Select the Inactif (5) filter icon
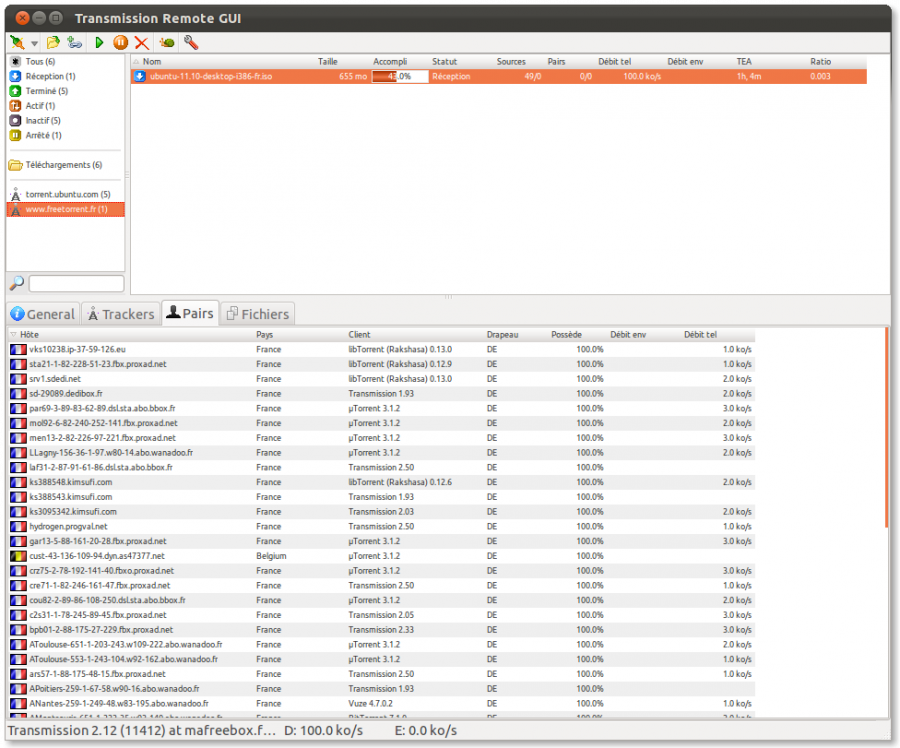This screenshot has width=900, height=748. coord(15,121)
